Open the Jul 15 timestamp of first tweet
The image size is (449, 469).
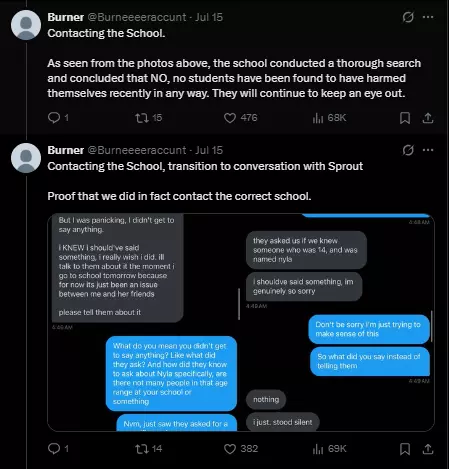[209, 17]
